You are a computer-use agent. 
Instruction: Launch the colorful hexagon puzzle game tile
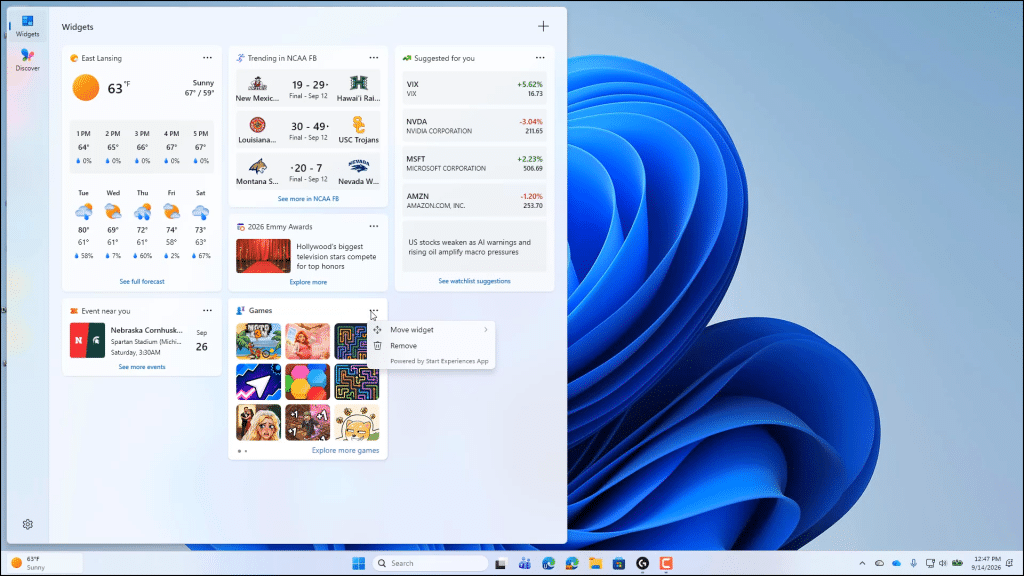coord(308,382)
